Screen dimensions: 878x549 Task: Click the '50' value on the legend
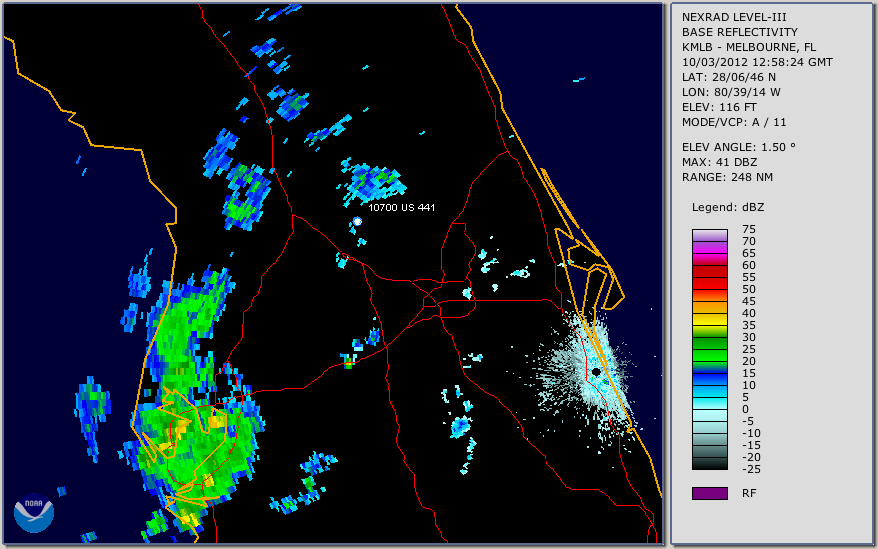(749, 289)
